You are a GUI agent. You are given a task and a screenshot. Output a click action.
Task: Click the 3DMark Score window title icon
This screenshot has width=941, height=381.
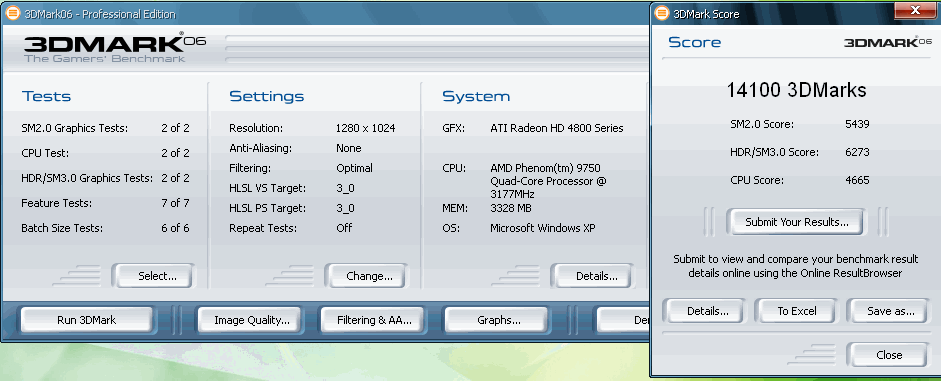coord(661,13)
